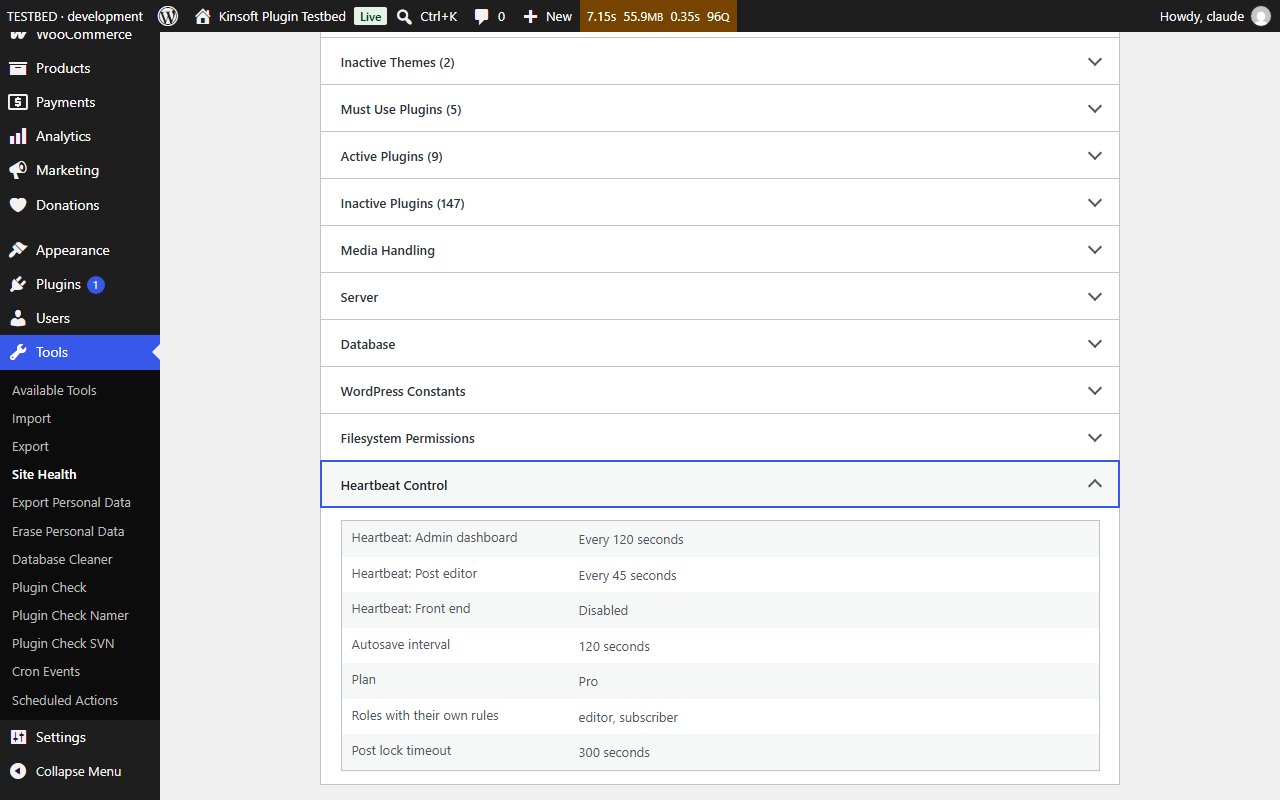Click the home icon for Kinsoft Plugin Testbed

(203, 16)
